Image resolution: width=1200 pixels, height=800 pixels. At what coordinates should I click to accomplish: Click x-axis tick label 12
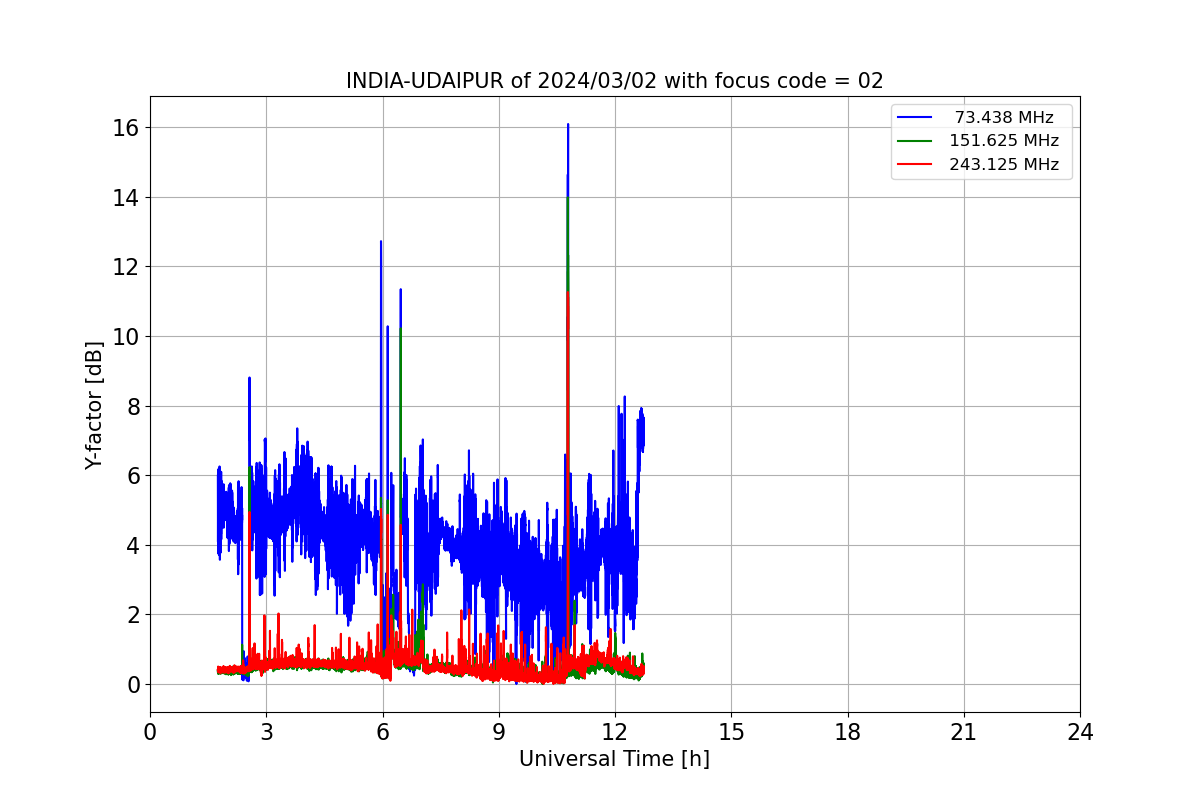pos(615,732)
